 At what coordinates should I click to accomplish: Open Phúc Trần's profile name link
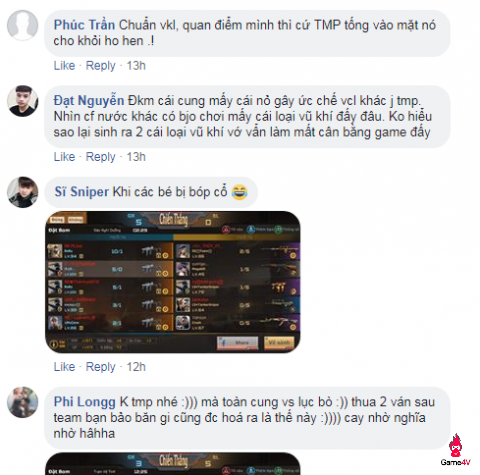[84, 25]
